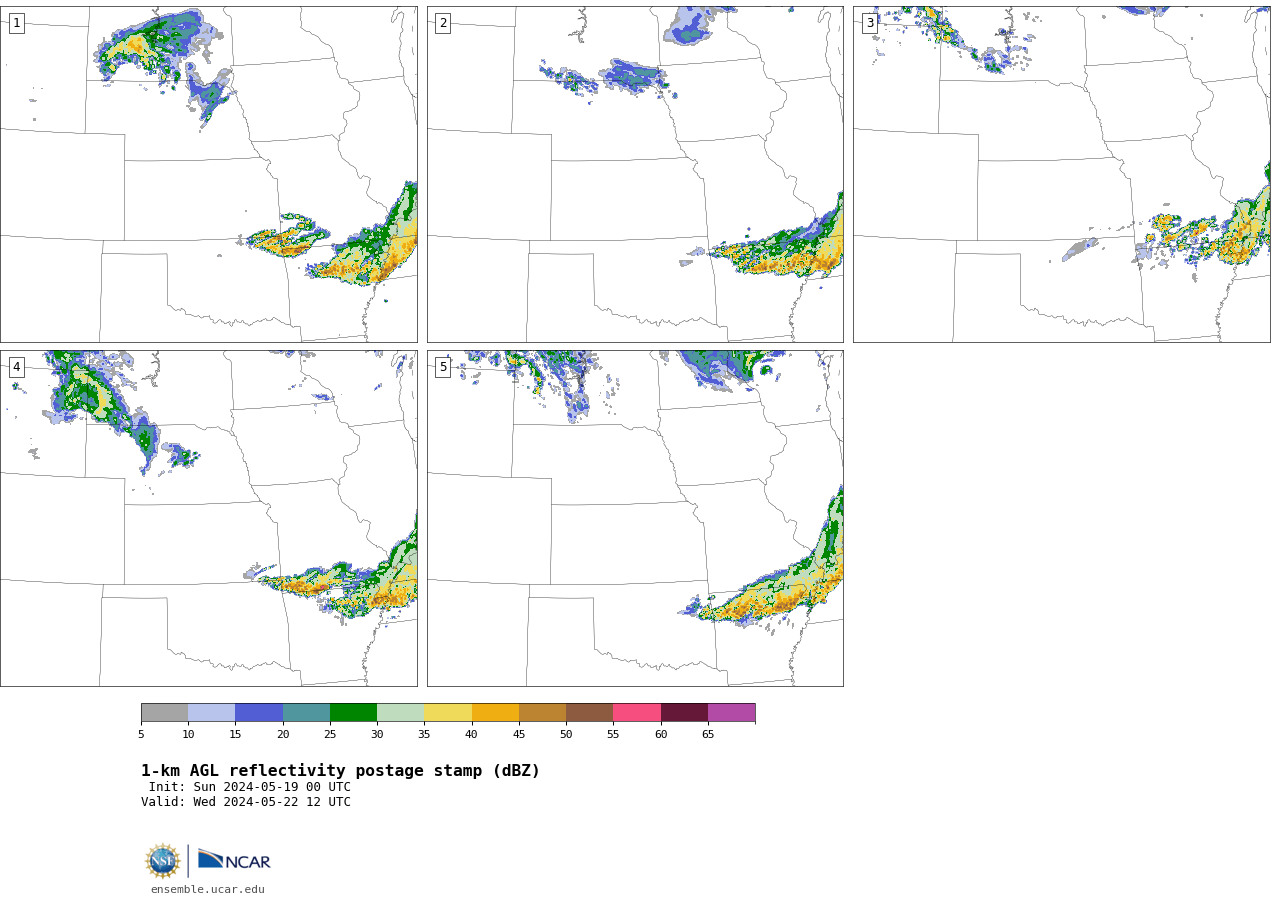Click the NCAR logo

[234, 860]
